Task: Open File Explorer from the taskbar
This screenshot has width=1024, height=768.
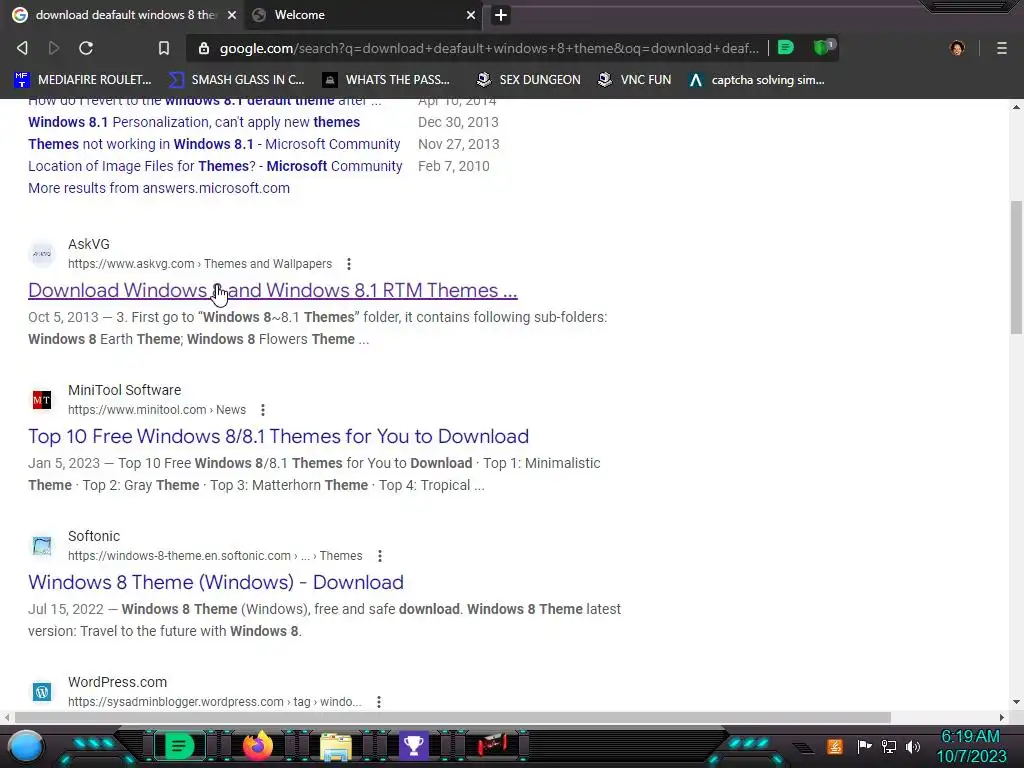Action: [336, 746]
